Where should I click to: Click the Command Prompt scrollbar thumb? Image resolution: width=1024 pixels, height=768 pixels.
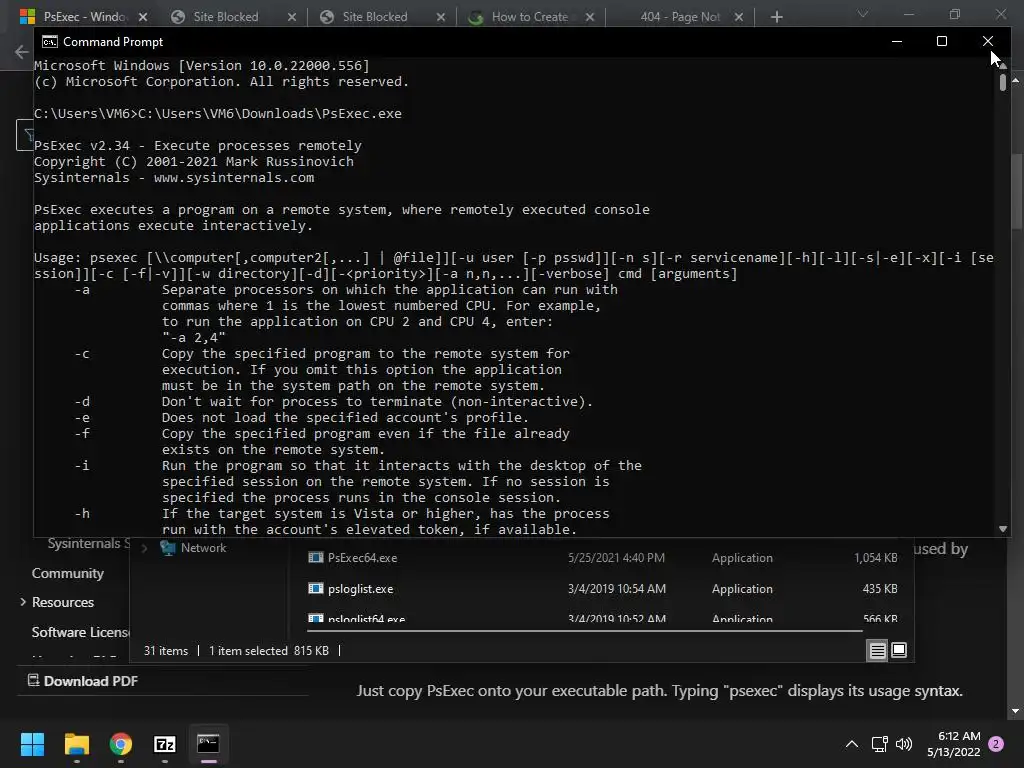pyautogui.click(x=1002, y=82)
